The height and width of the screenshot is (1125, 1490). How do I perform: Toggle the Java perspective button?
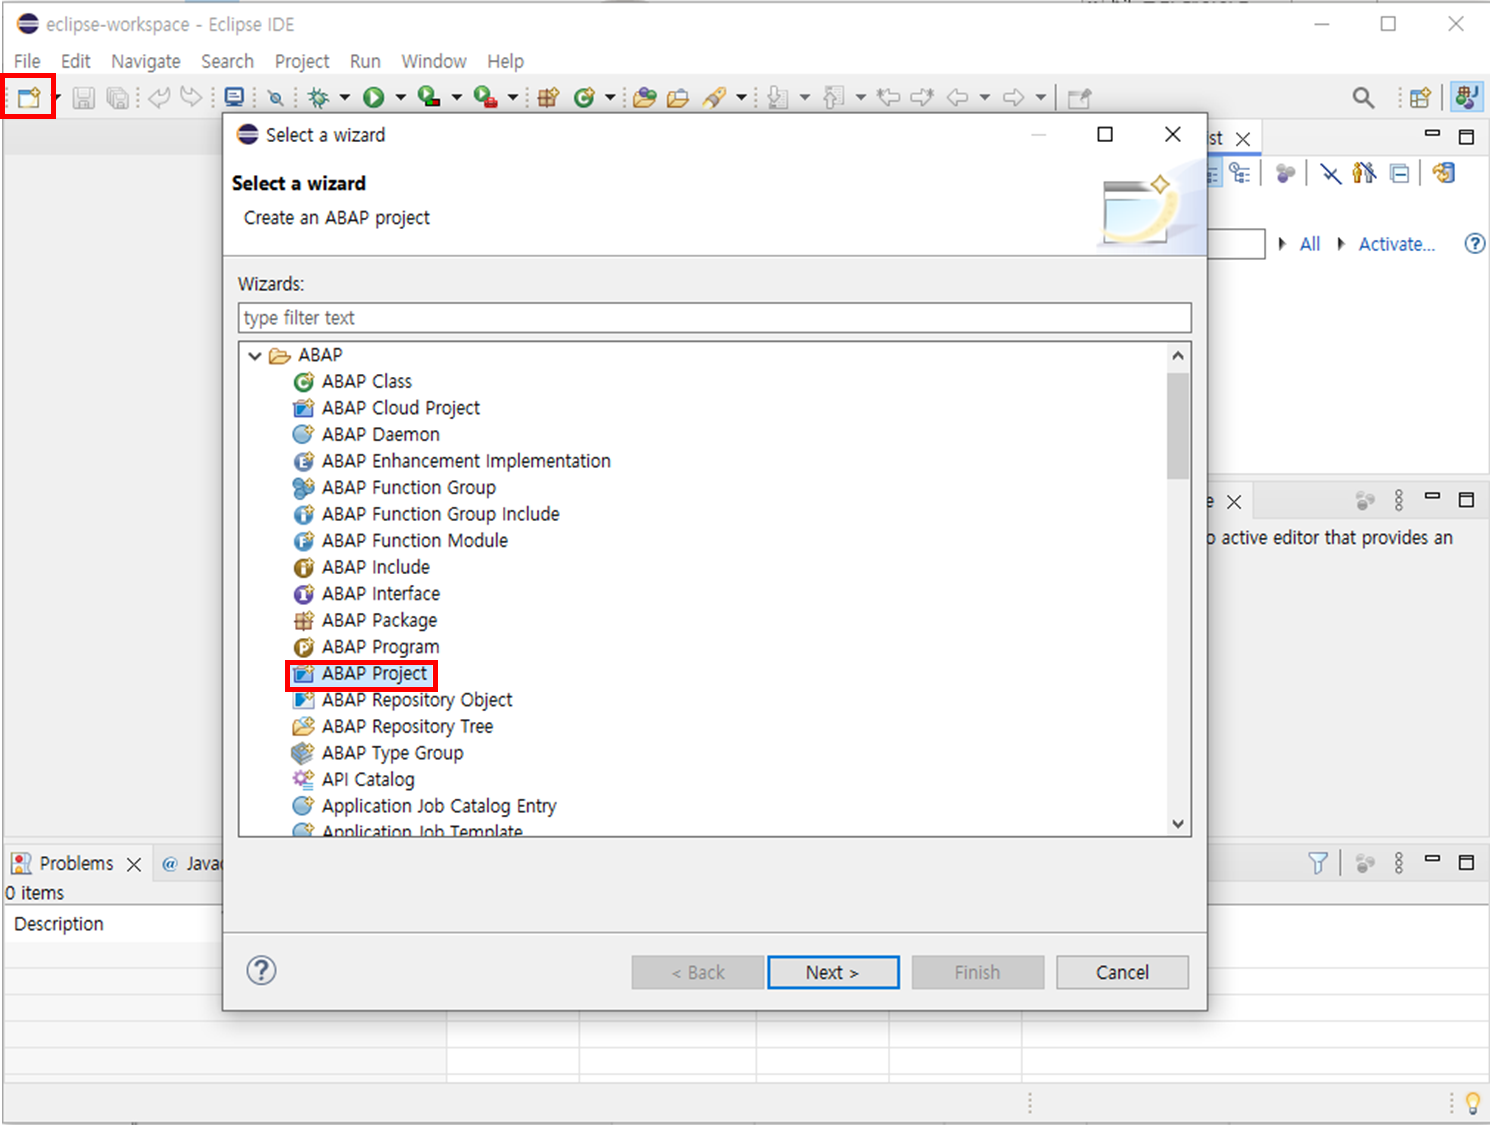1467,97
